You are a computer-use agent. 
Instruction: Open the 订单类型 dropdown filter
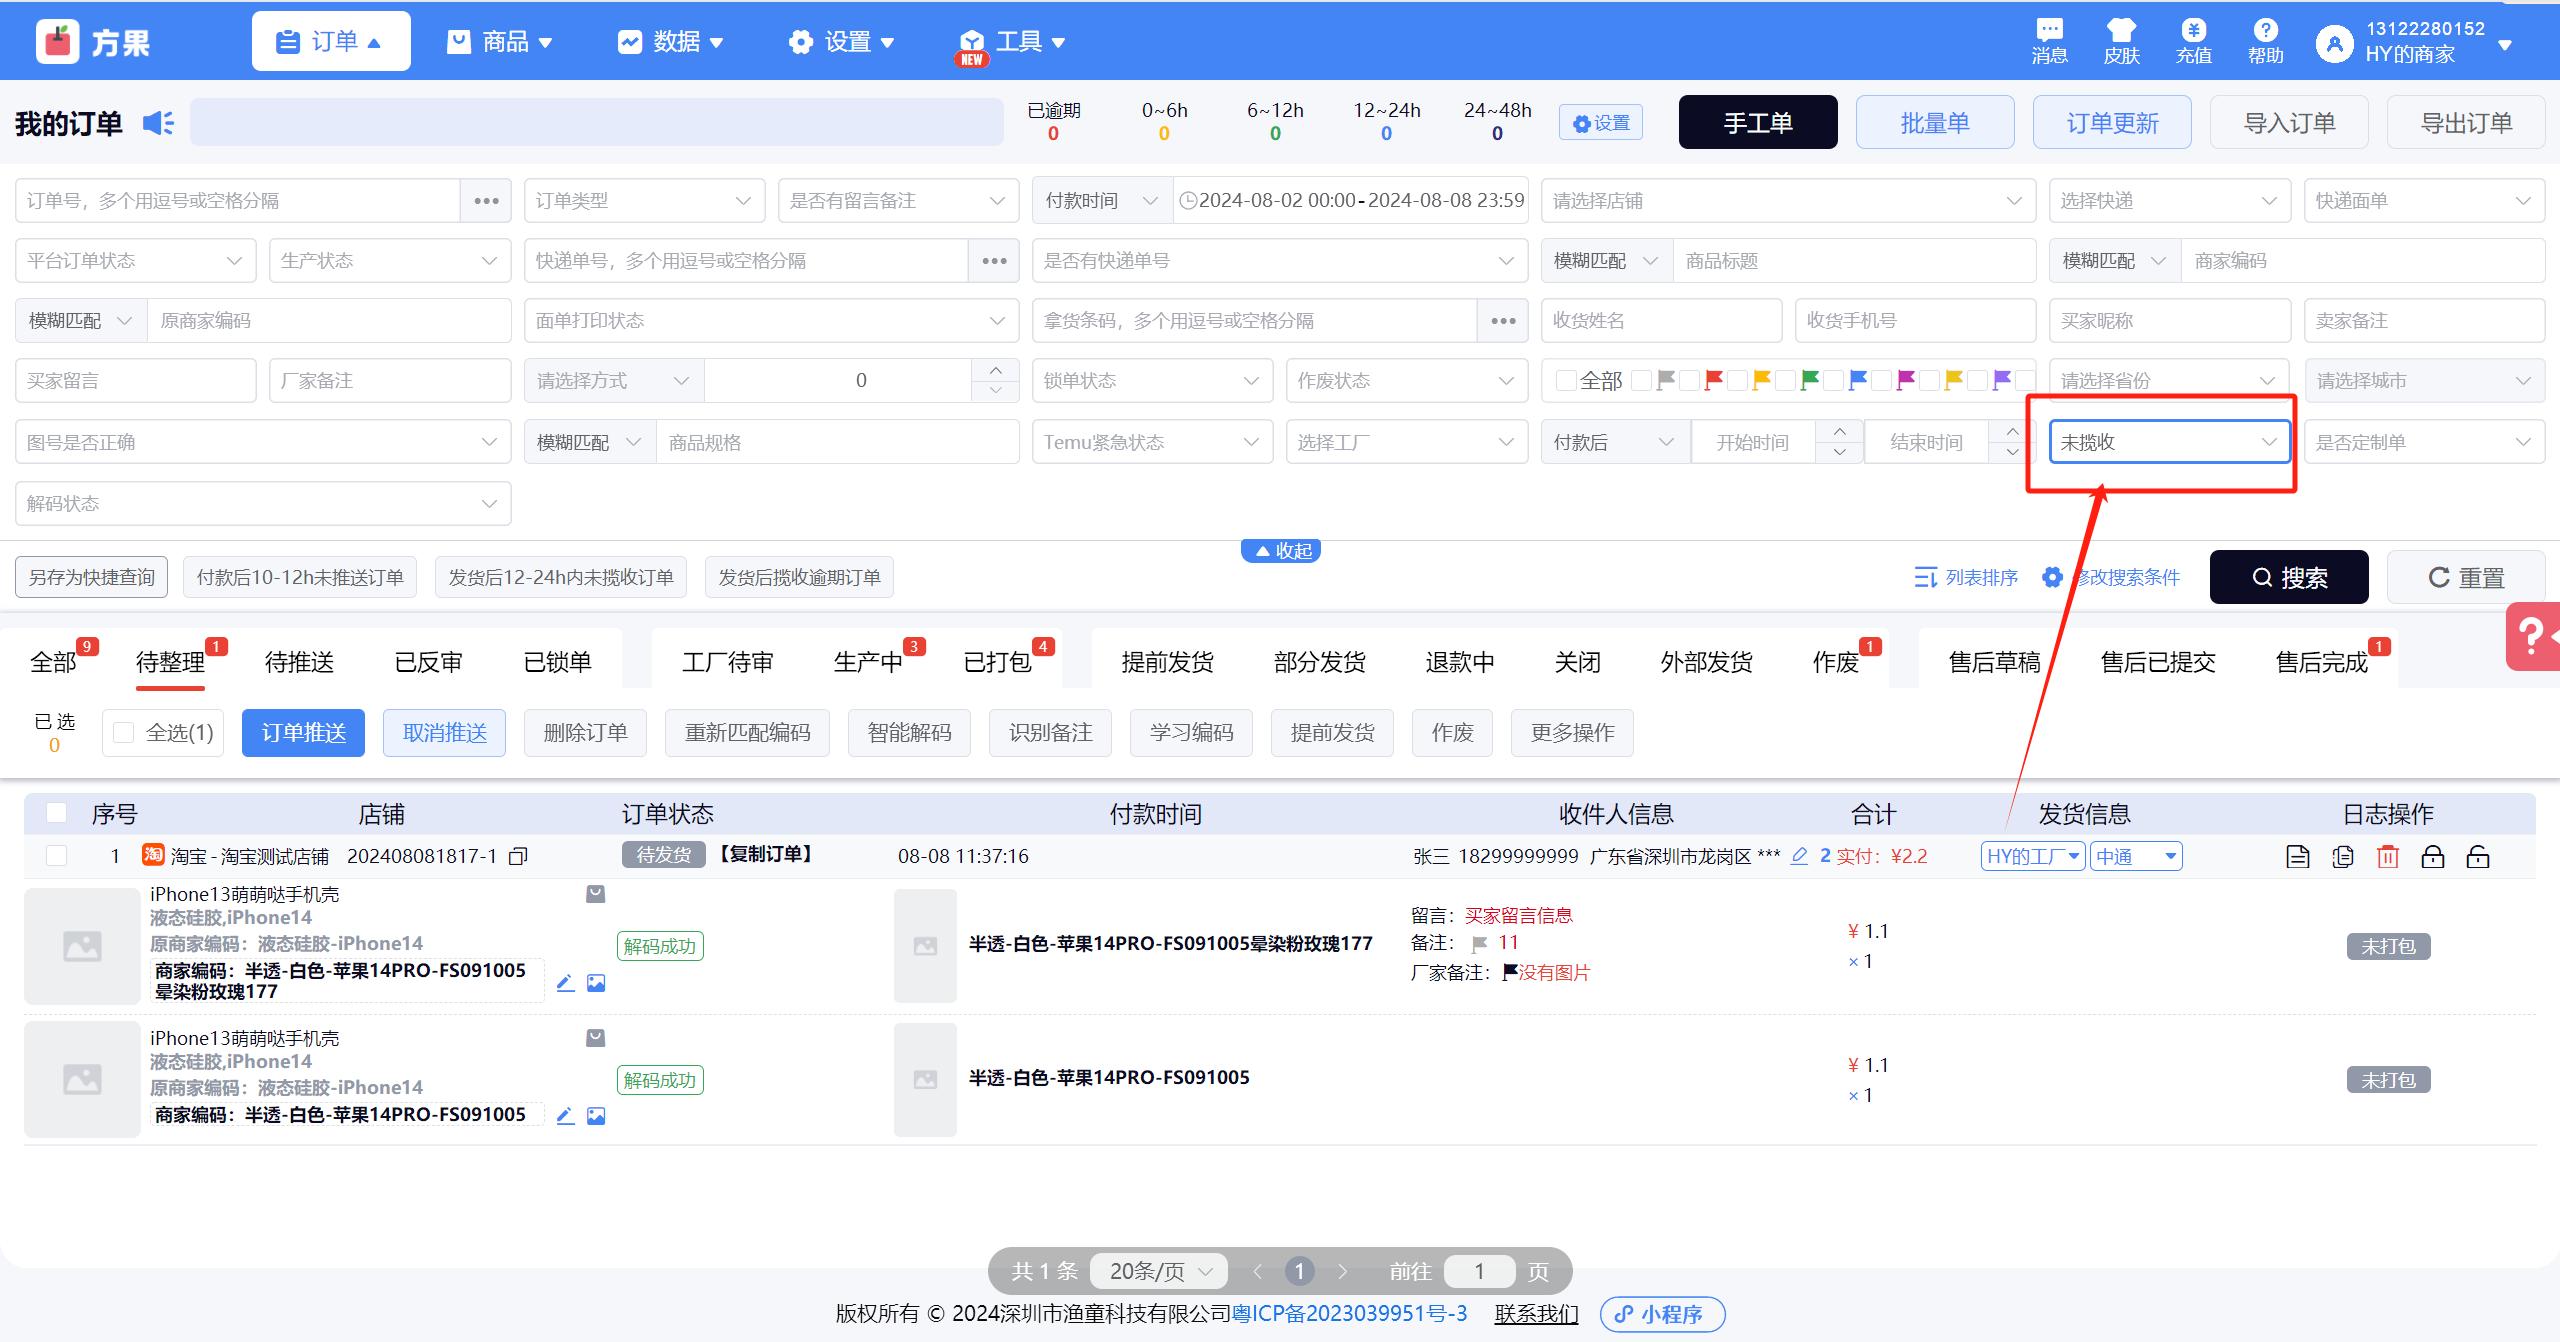643,201
